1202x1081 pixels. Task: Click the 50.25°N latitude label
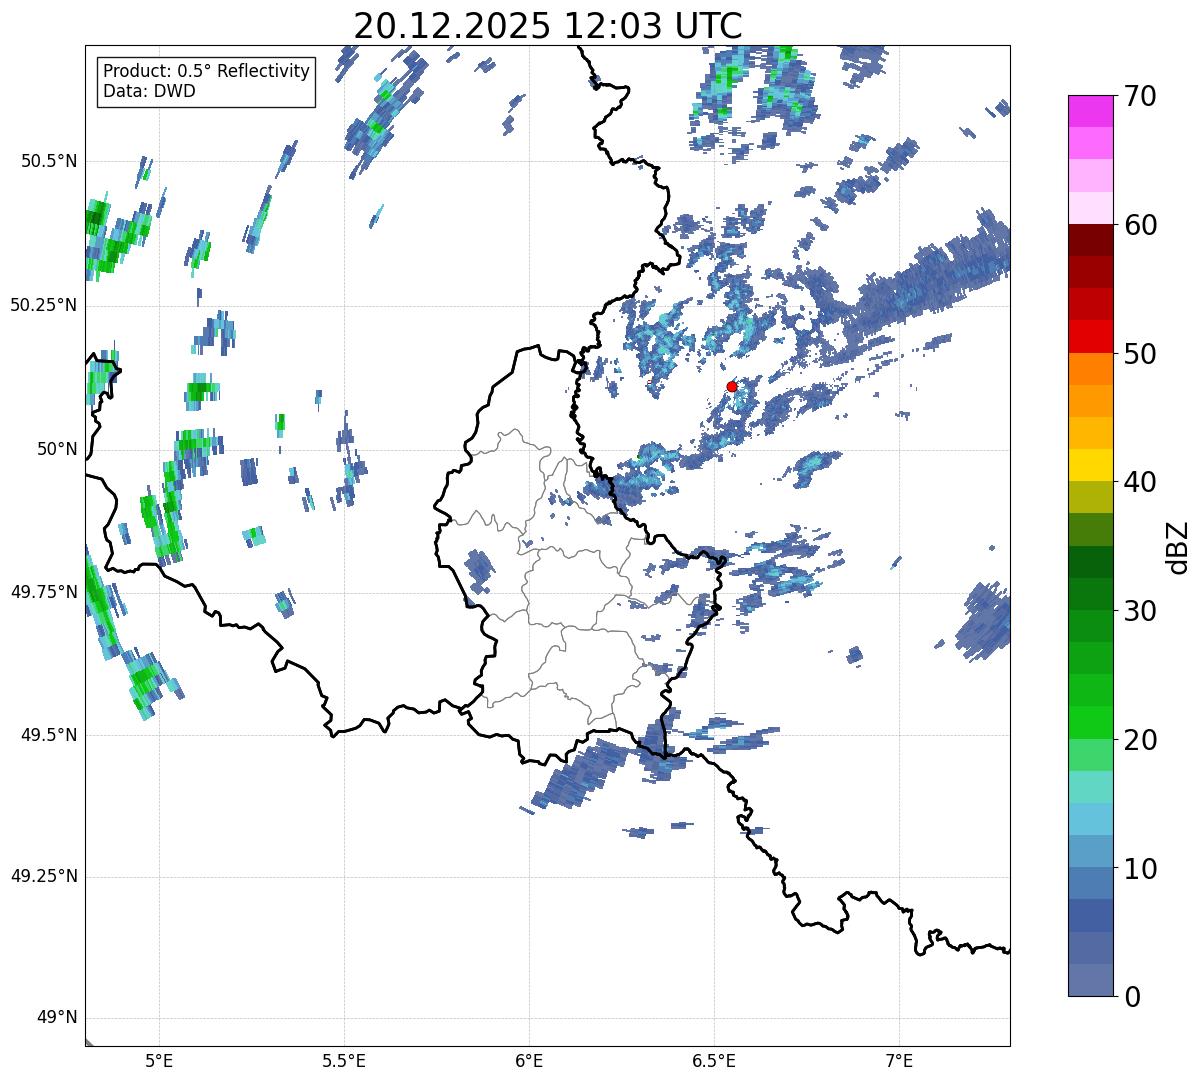44,305
